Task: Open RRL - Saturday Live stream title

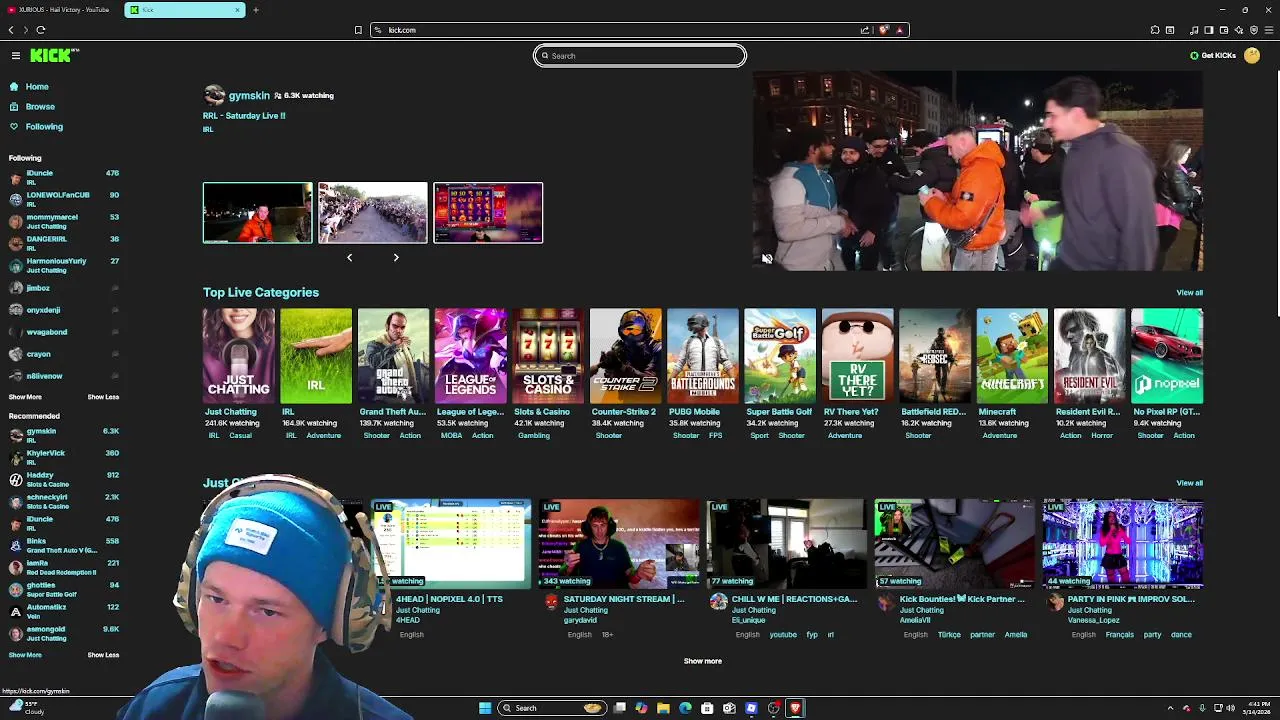Action: click(244, 116)
